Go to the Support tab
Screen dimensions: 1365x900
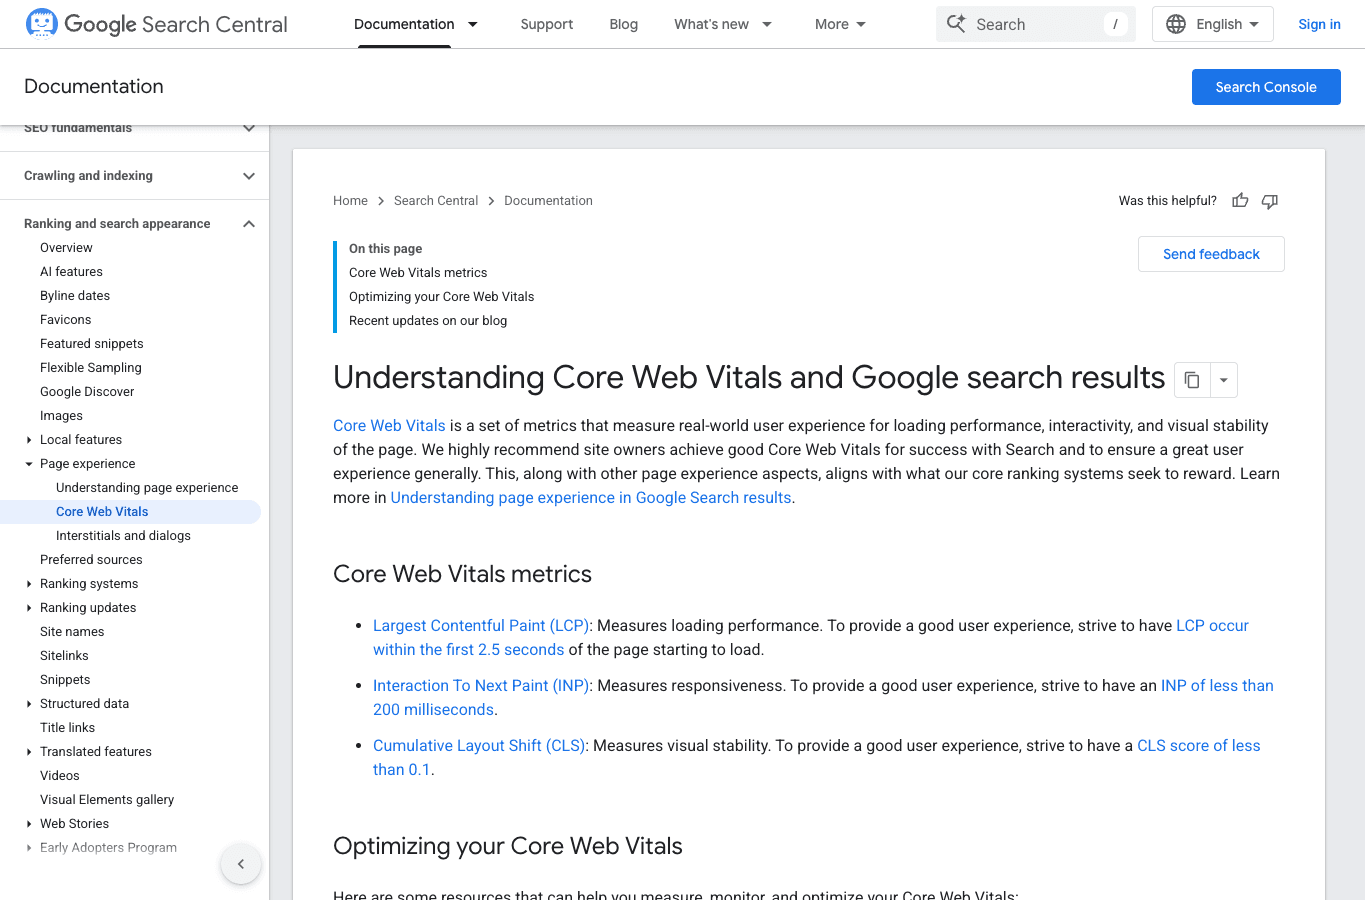[x=547, y=24]
